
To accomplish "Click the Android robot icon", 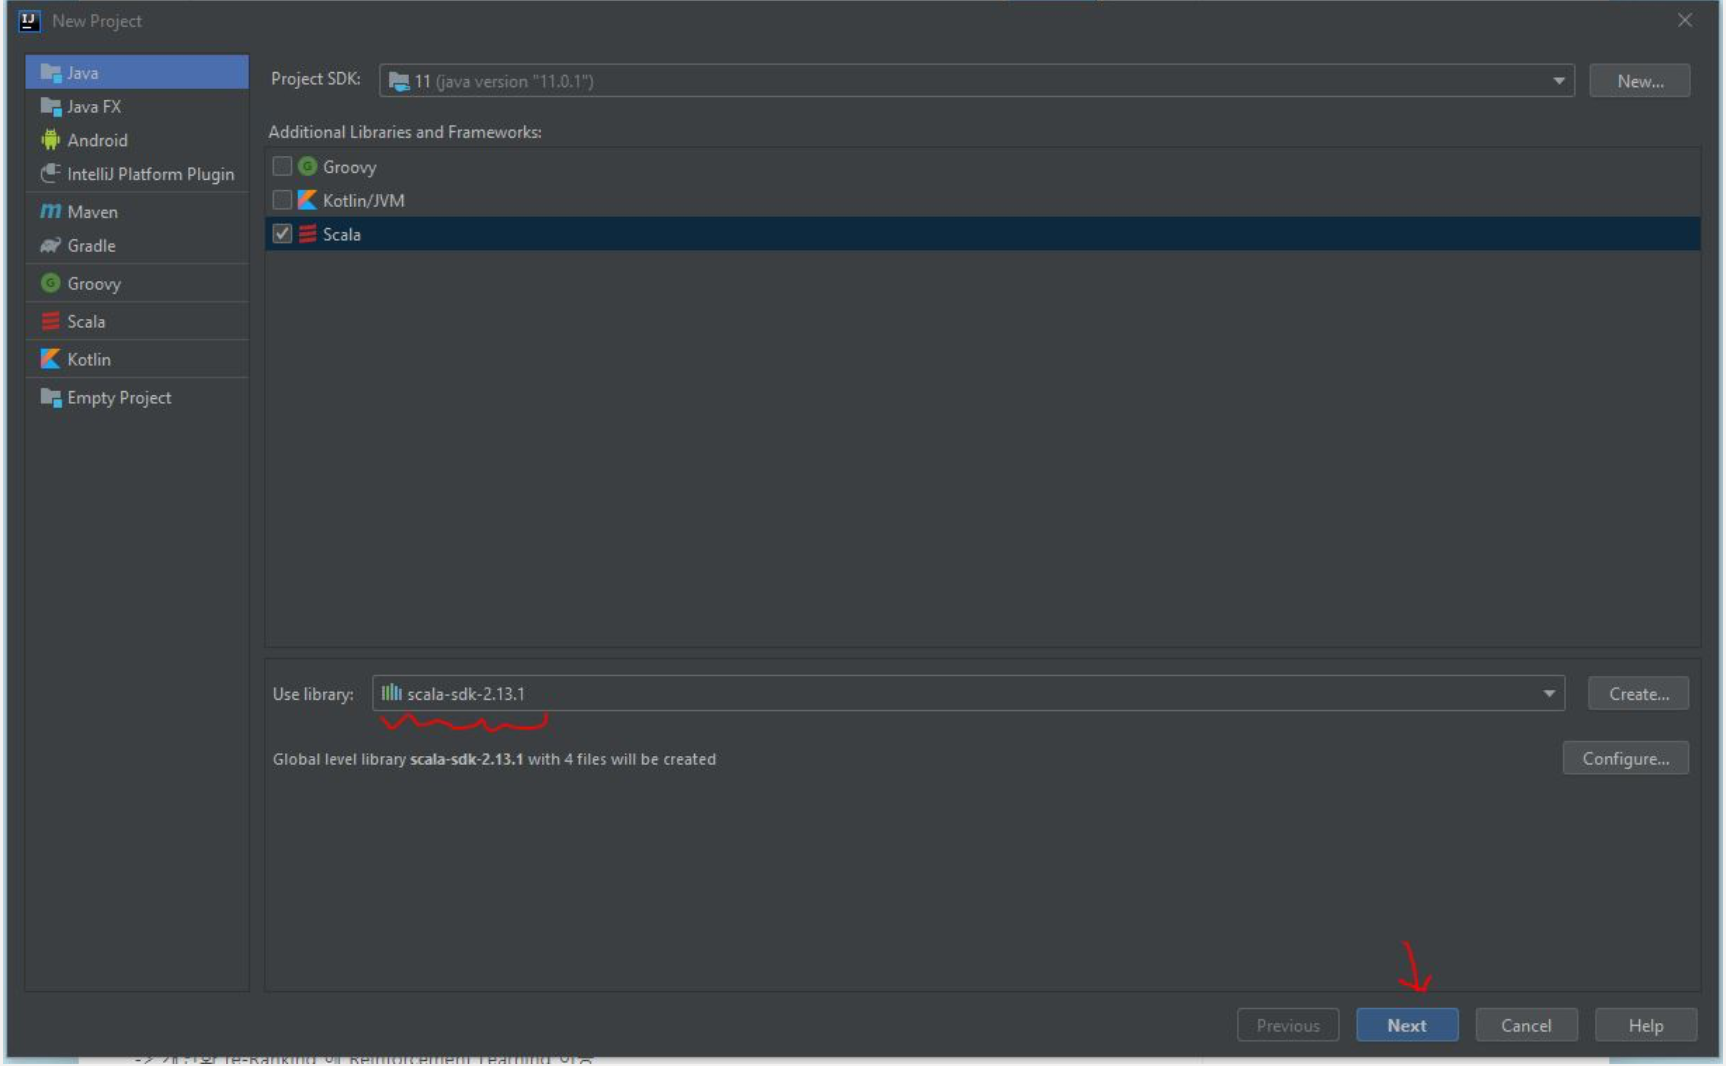I will click(x=50, y=140).
